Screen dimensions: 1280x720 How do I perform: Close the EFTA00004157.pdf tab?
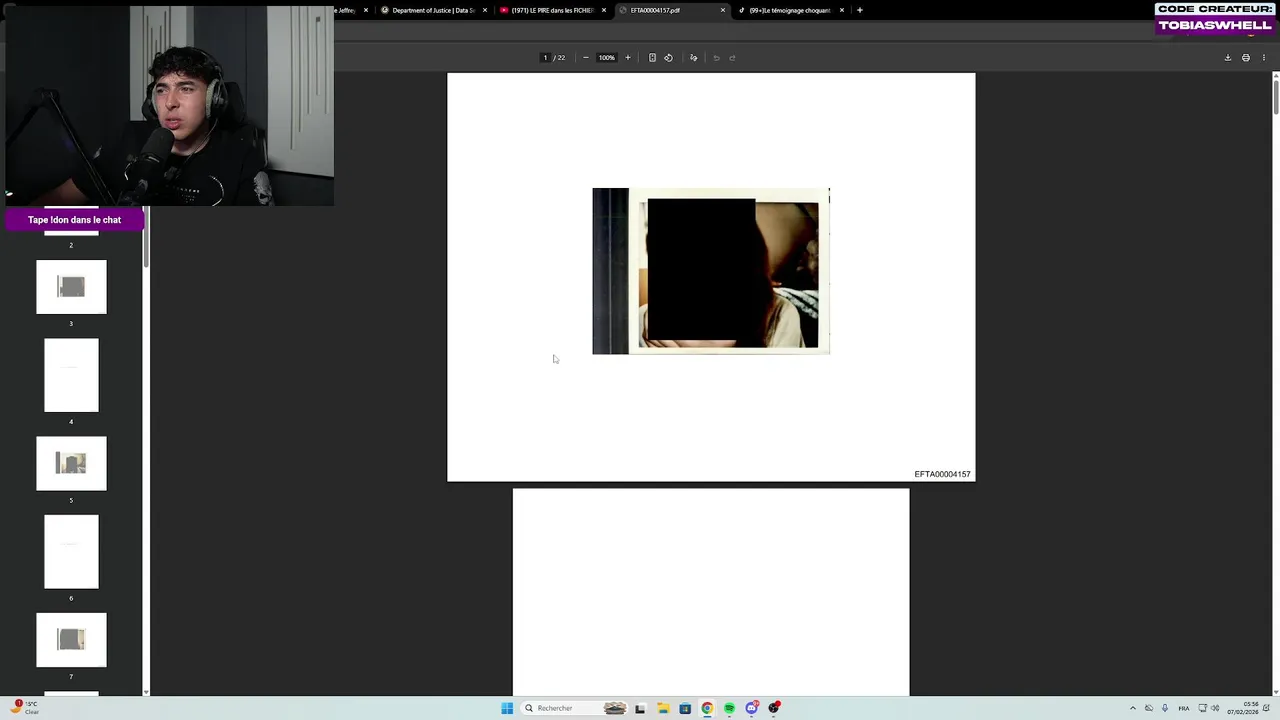(x=723, y=10)
